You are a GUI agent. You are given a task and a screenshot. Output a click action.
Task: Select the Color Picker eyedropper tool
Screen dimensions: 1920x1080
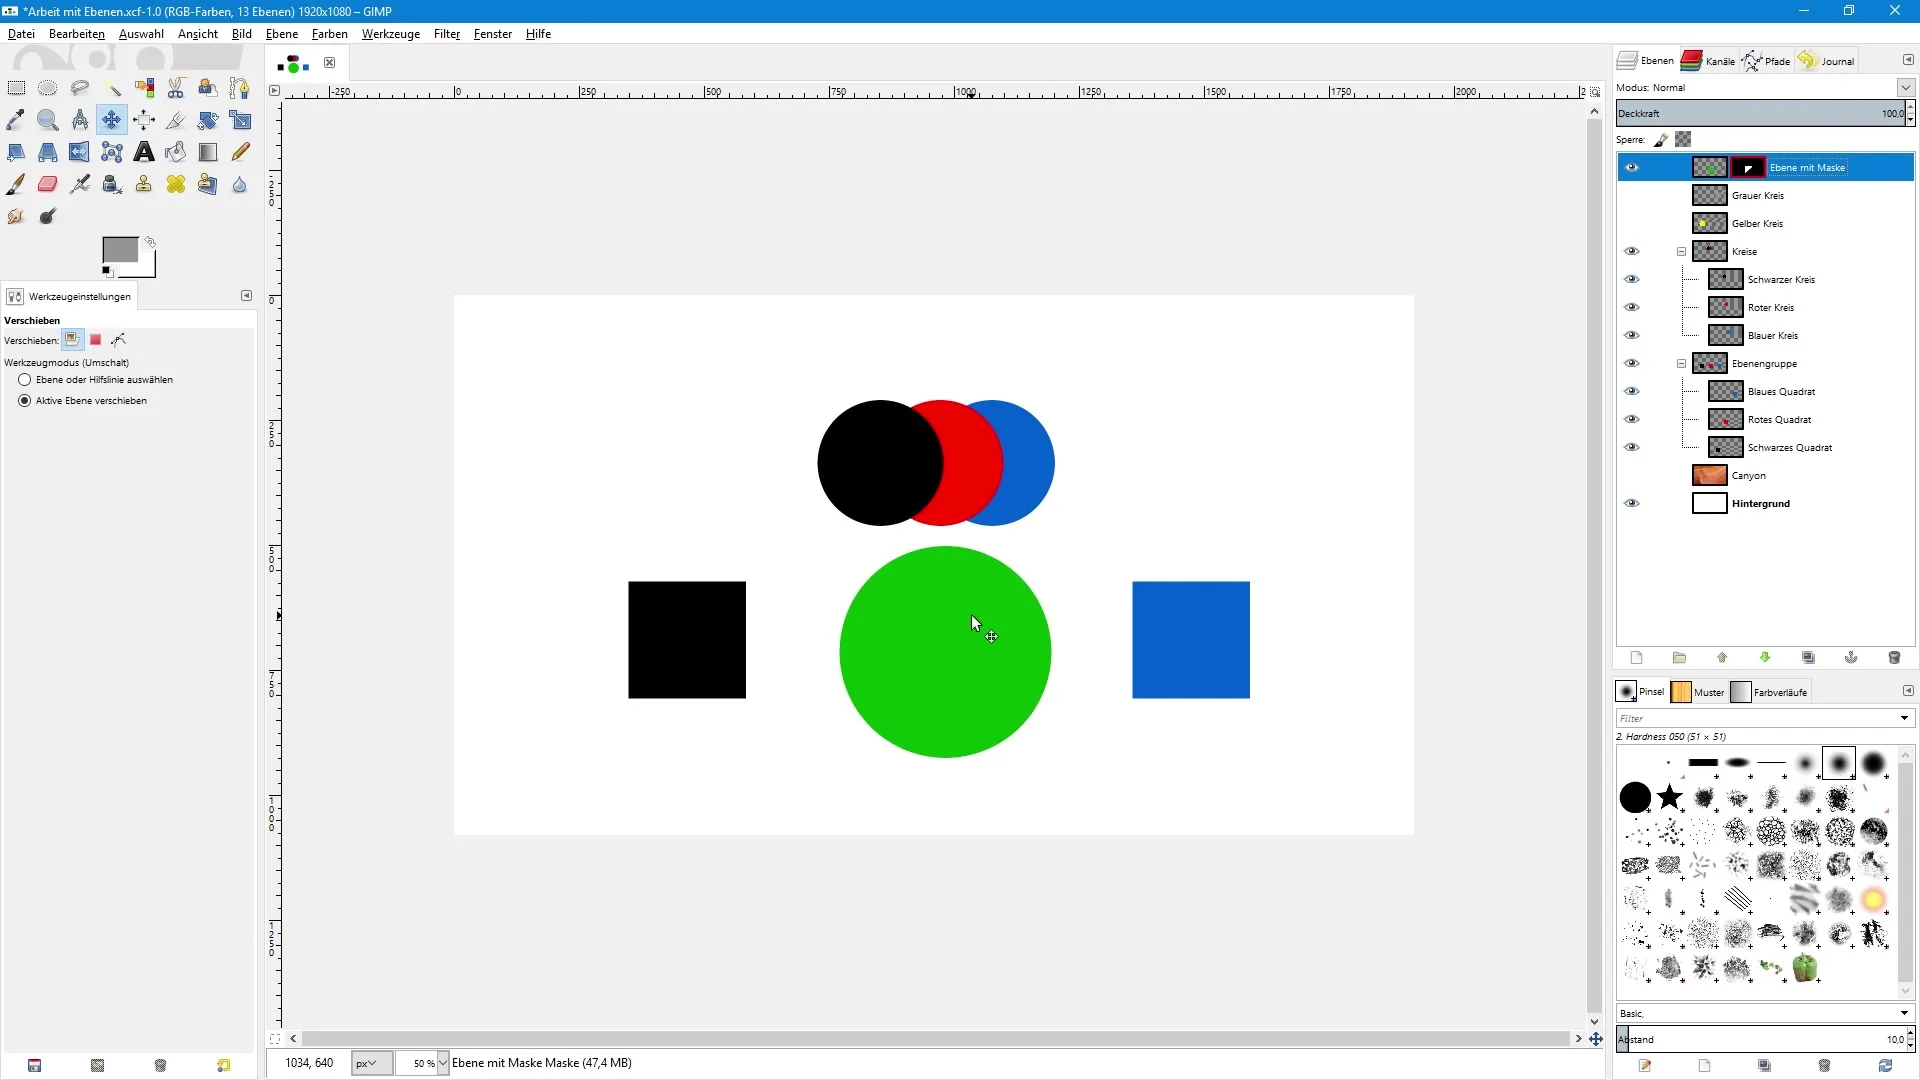(x=16, y=120)
